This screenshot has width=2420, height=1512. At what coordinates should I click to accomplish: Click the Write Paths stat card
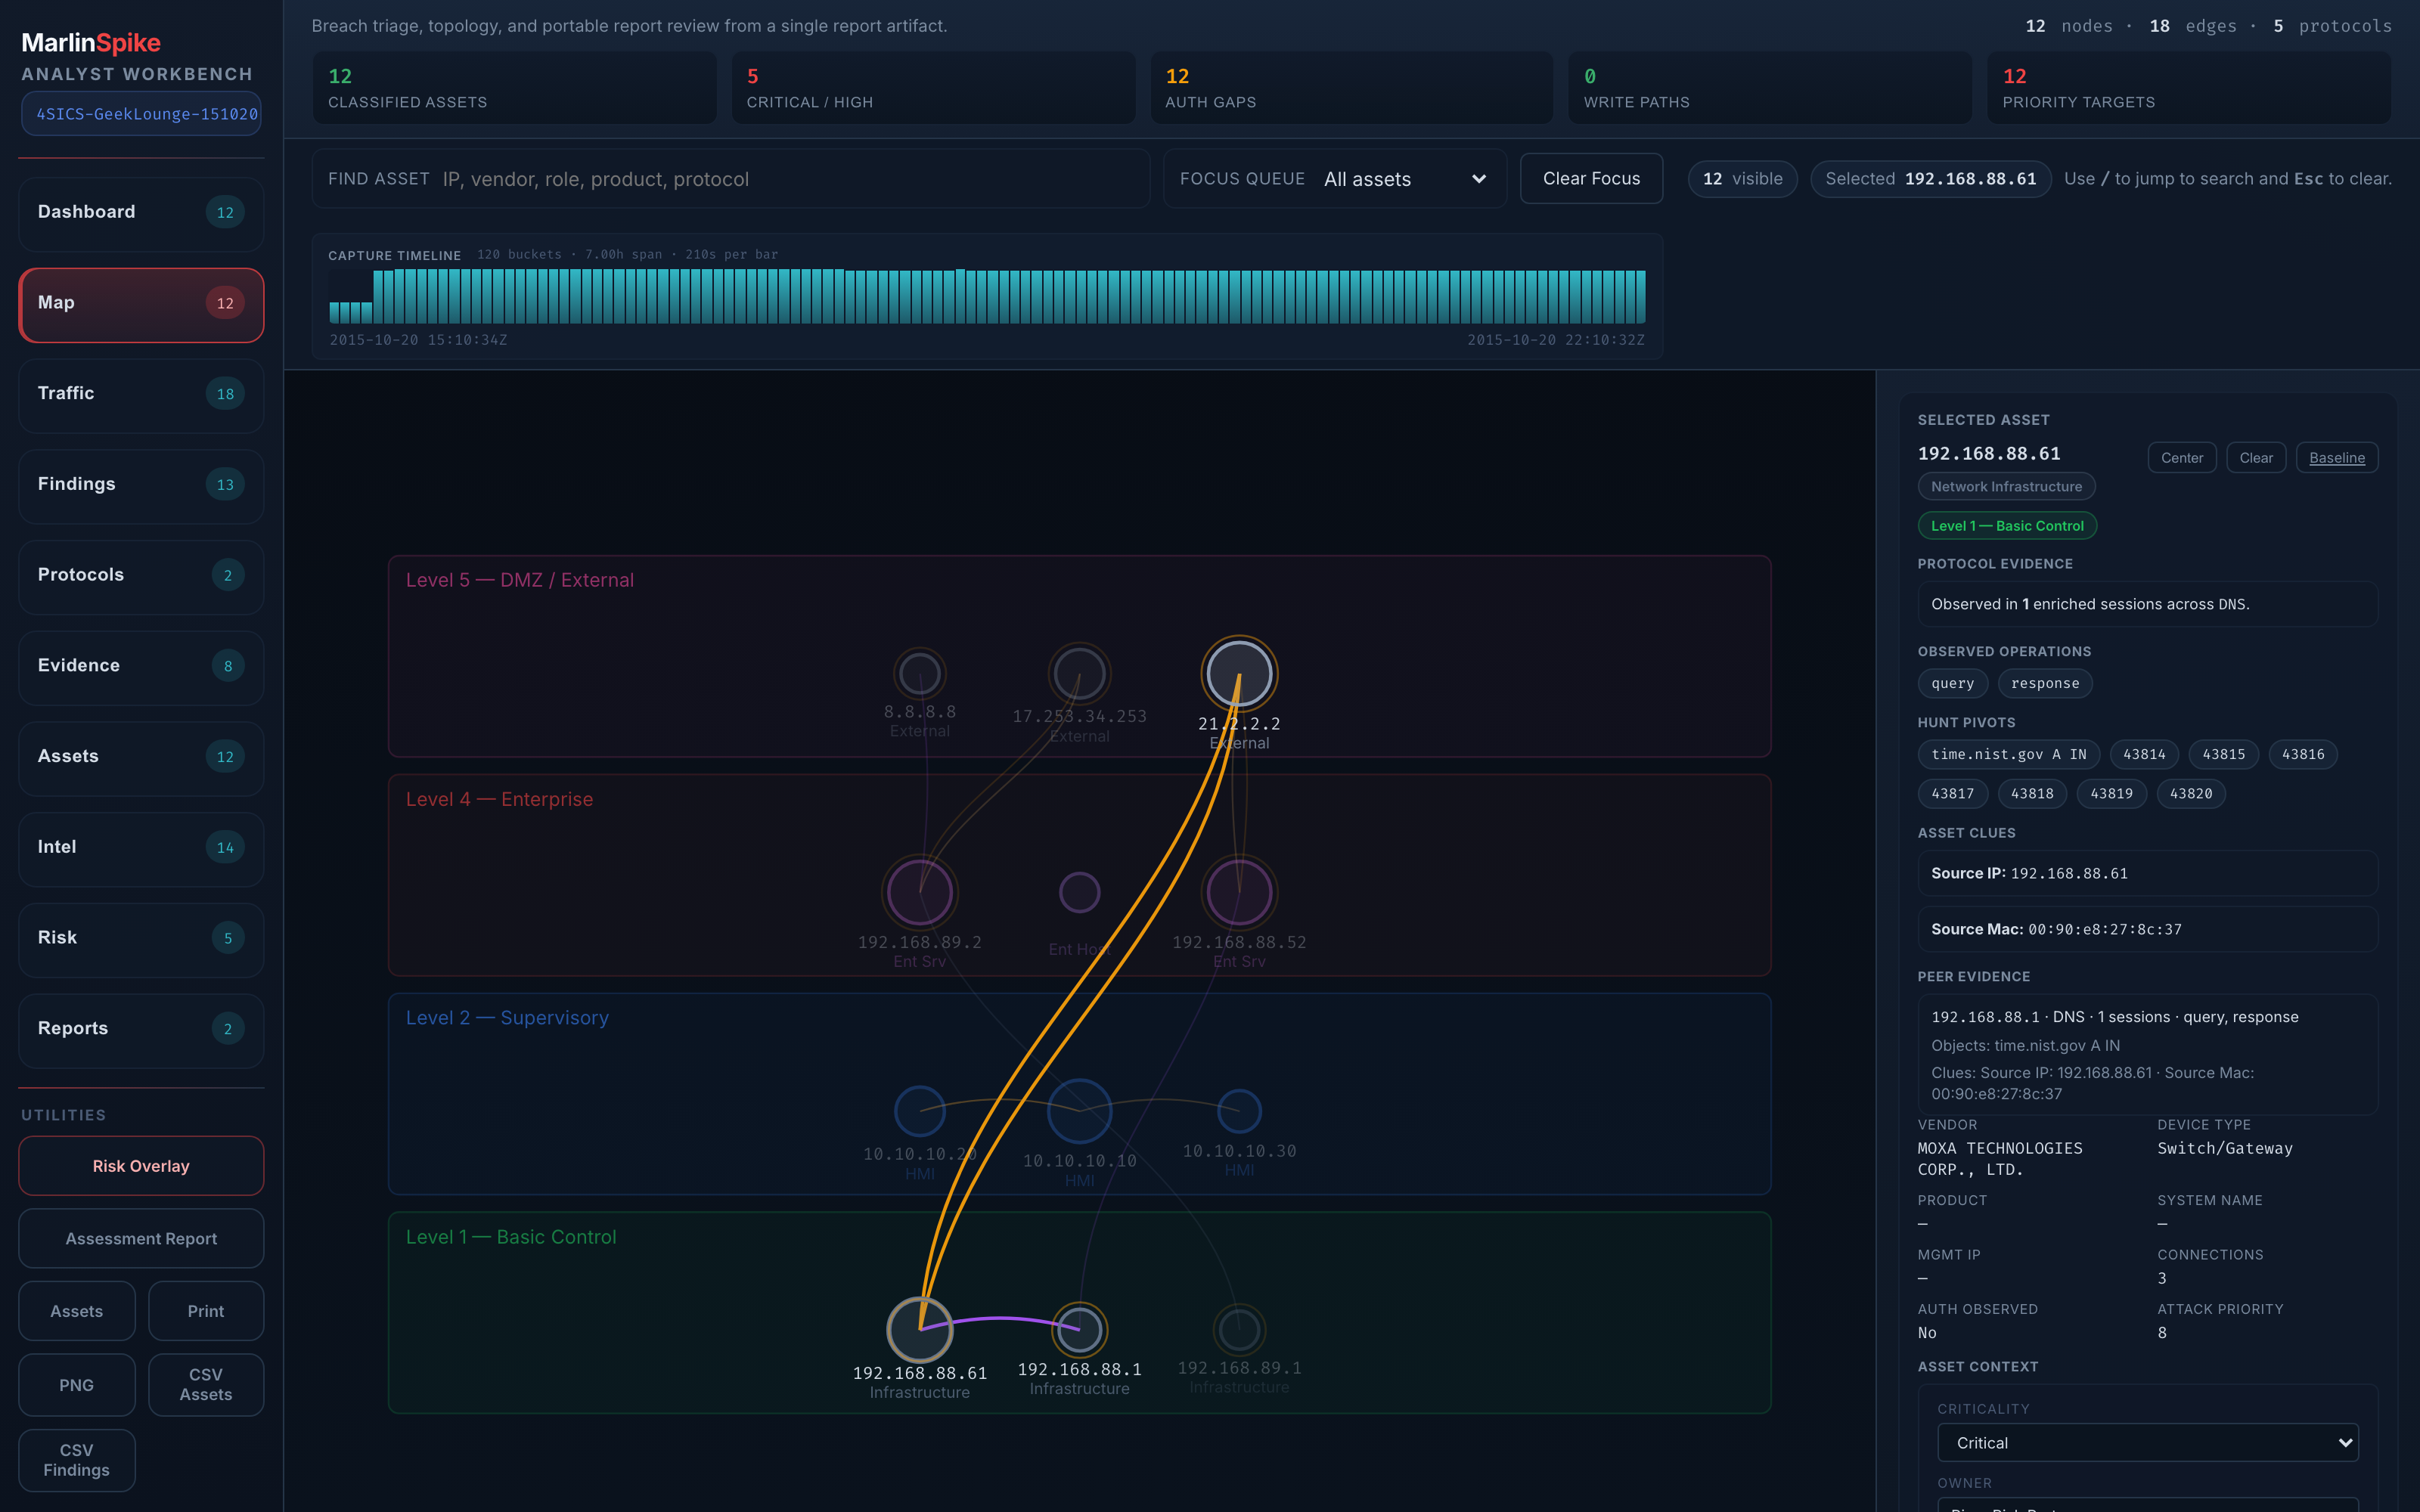point(1770,88)
